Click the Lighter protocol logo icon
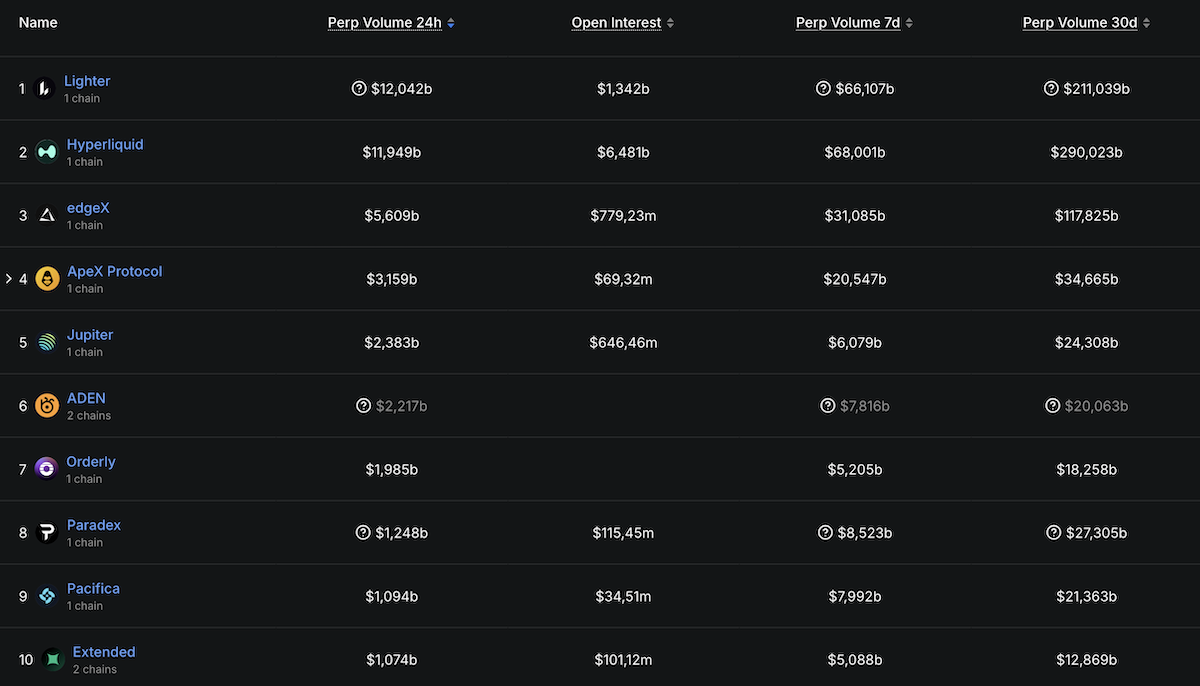The image size is (1200, 686). tap(44, 89)
